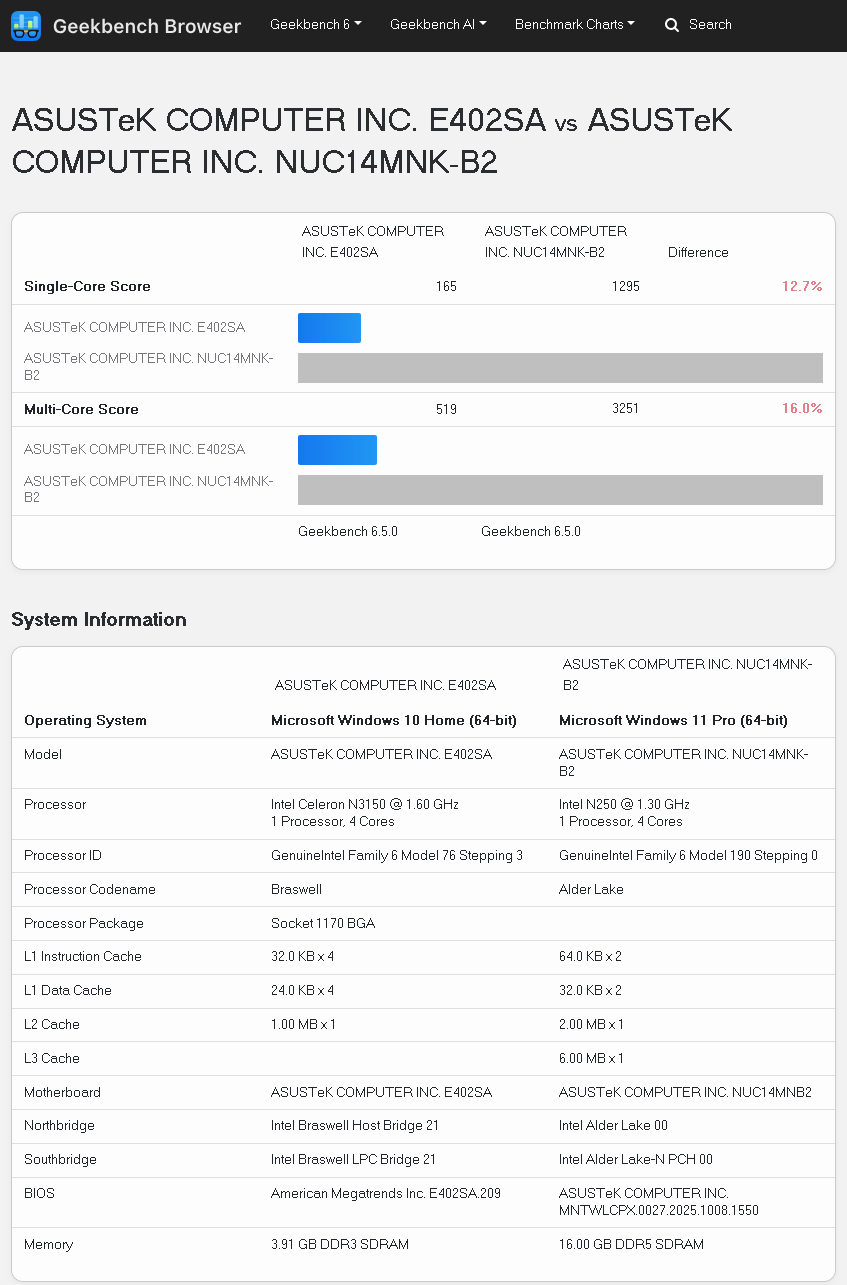Expand the Benchmark Charts dropdown
The image size is (847, 1285).
575,24
